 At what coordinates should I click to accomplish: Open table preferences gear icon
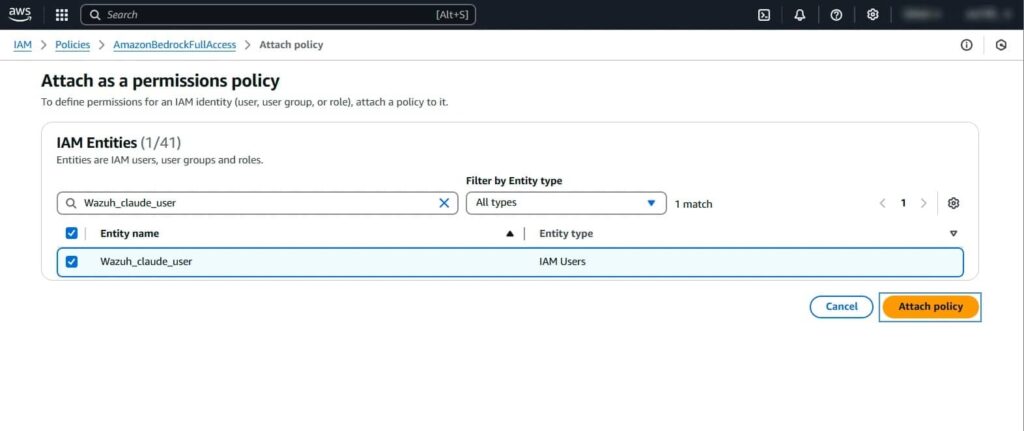pos(953,203)
